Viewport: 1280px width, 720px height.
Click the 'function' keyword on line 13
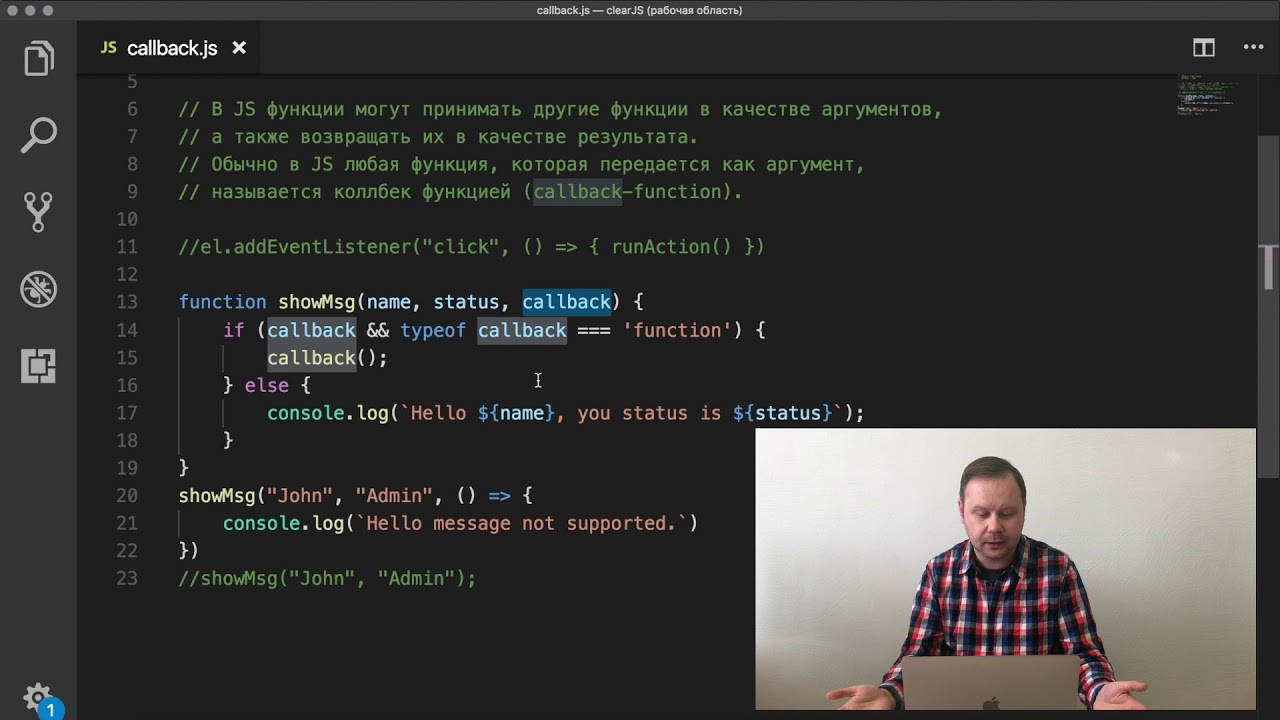pyautogui.click(x=222, y=302)
